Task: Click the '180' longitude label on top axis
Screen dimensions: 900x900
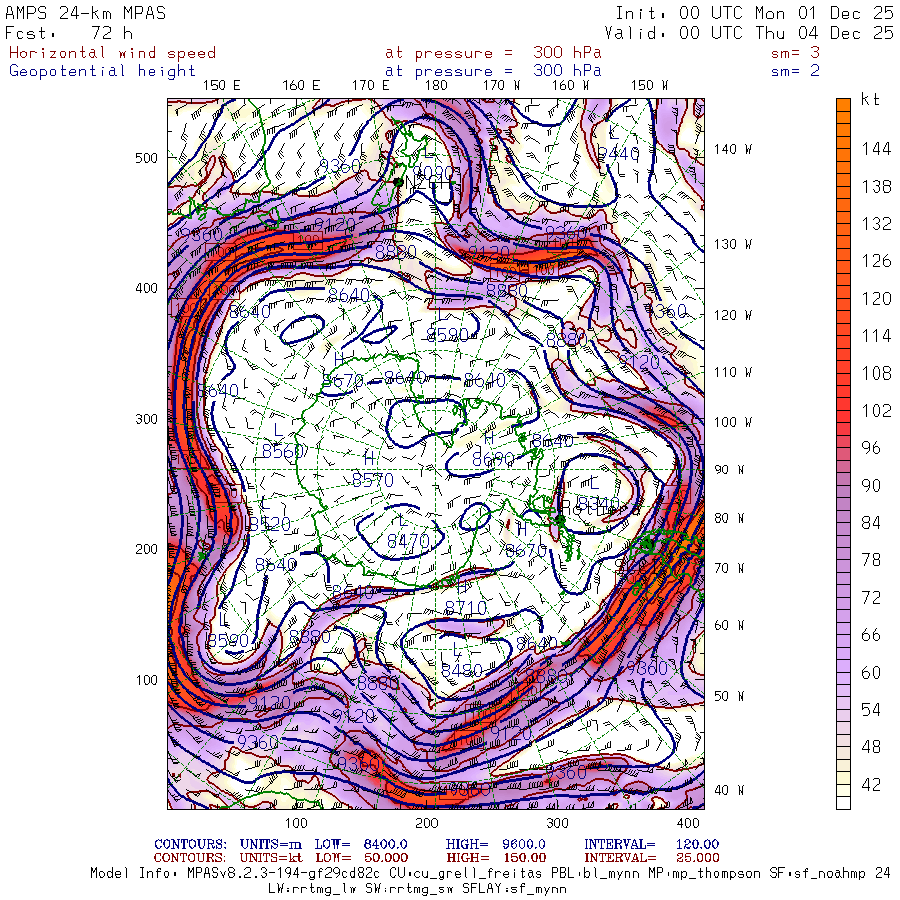Action: tap(436, 86)
